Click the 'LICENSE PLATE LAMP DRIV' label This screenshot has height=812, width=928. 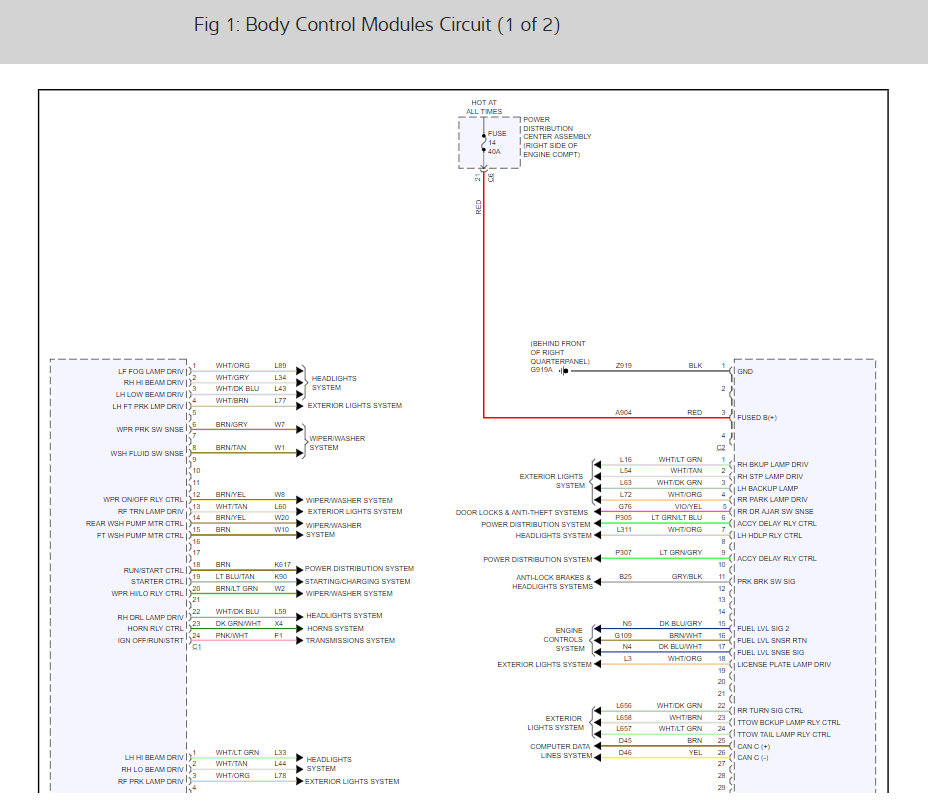click(x=784, y=665)
